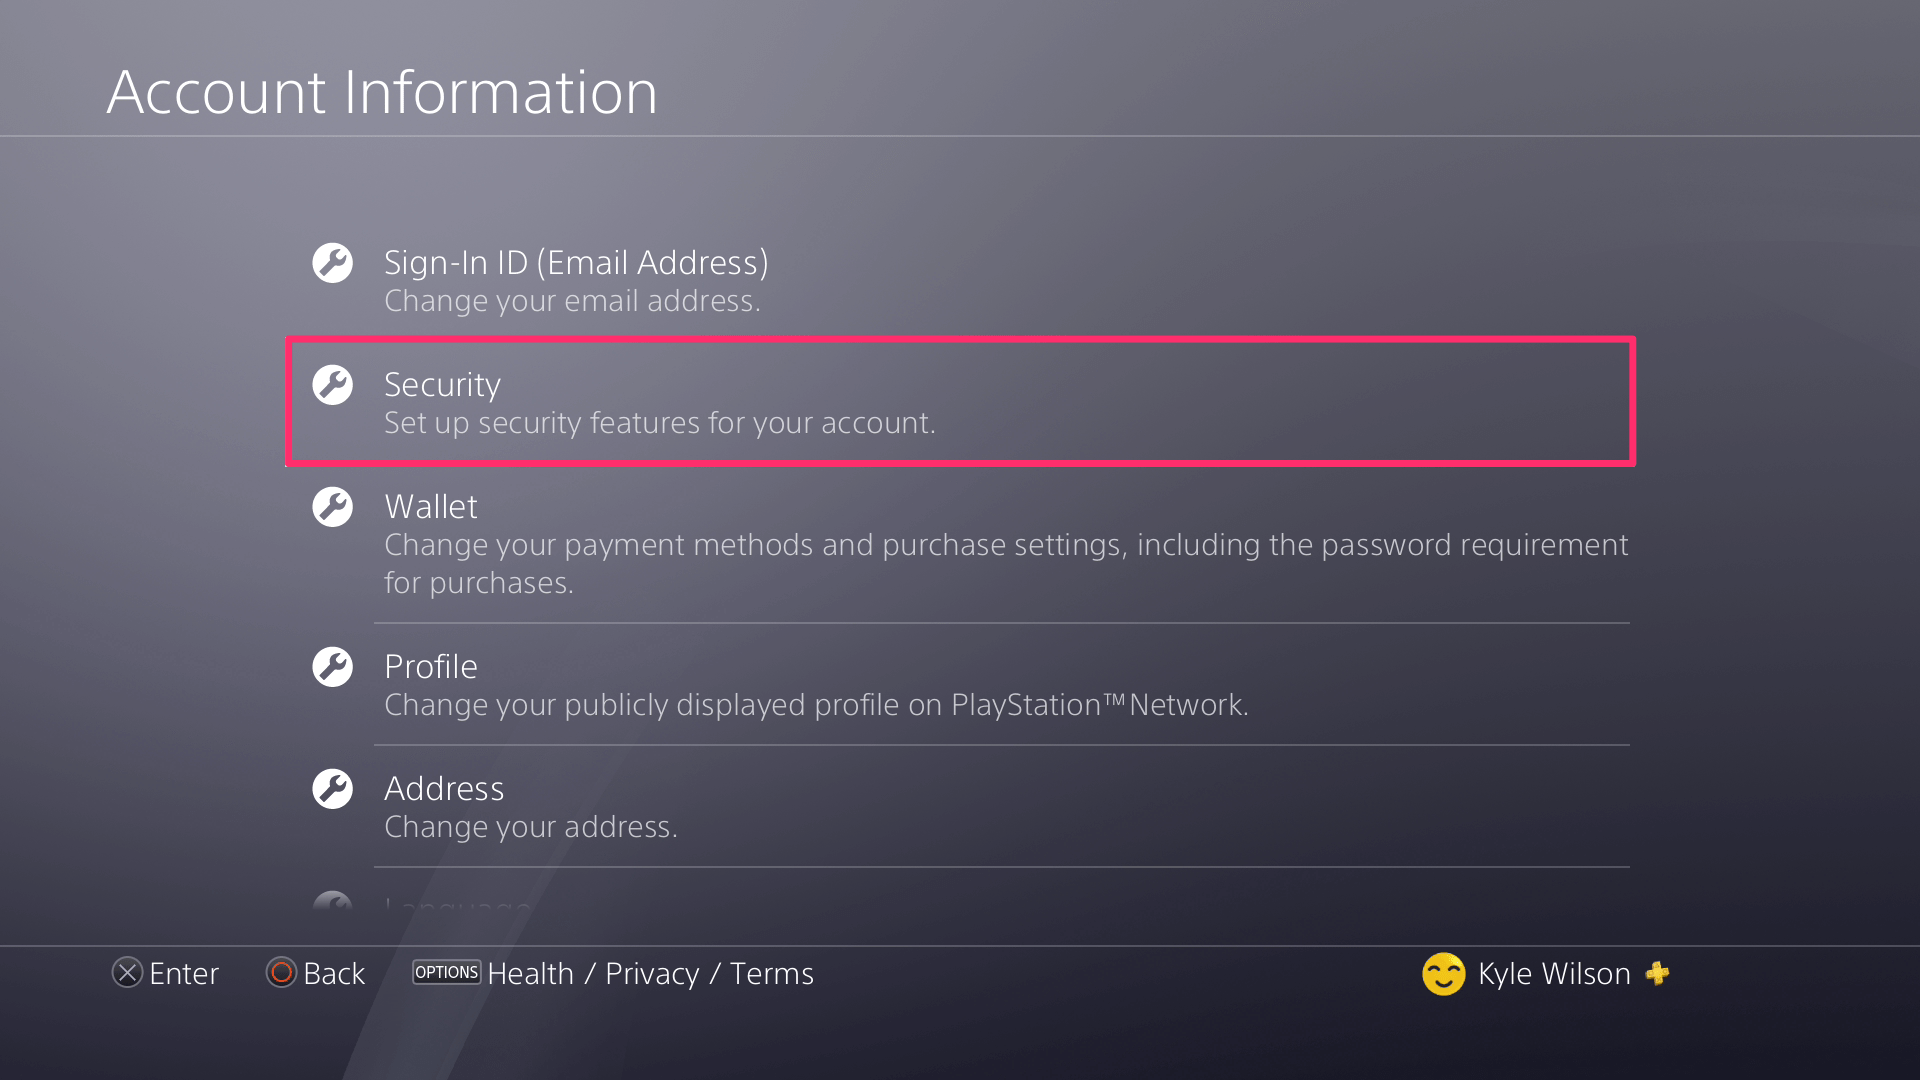Open the Wallet settings item

(x=431, y=507)
